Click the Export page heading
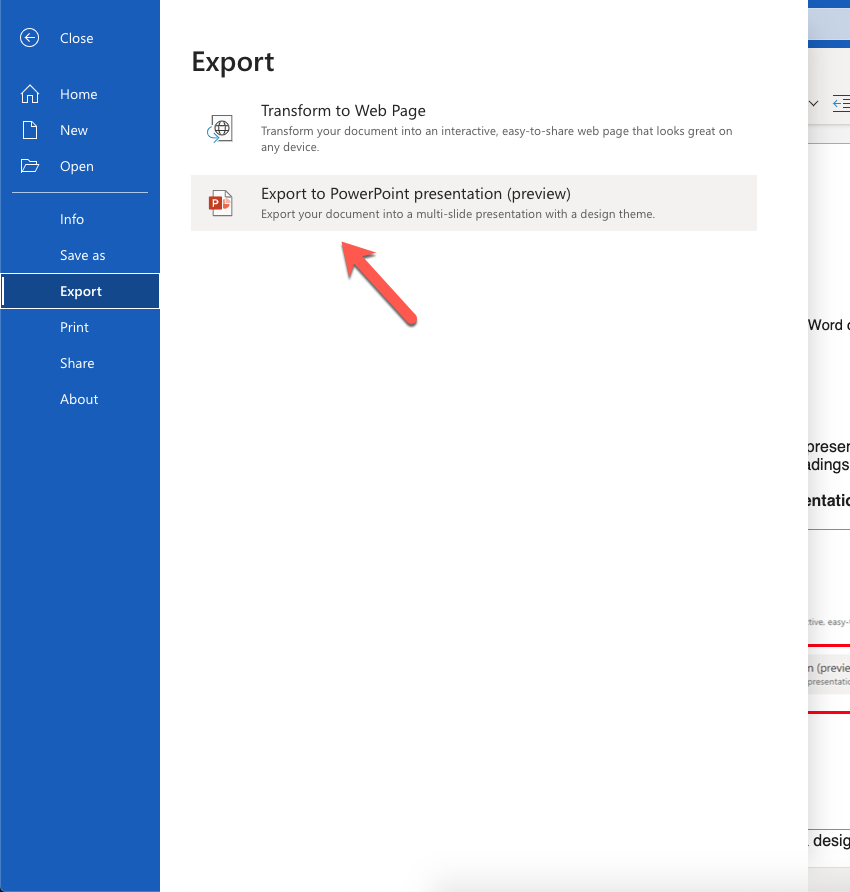This screenshot has height=892, width=850. (x=233, y=62)
